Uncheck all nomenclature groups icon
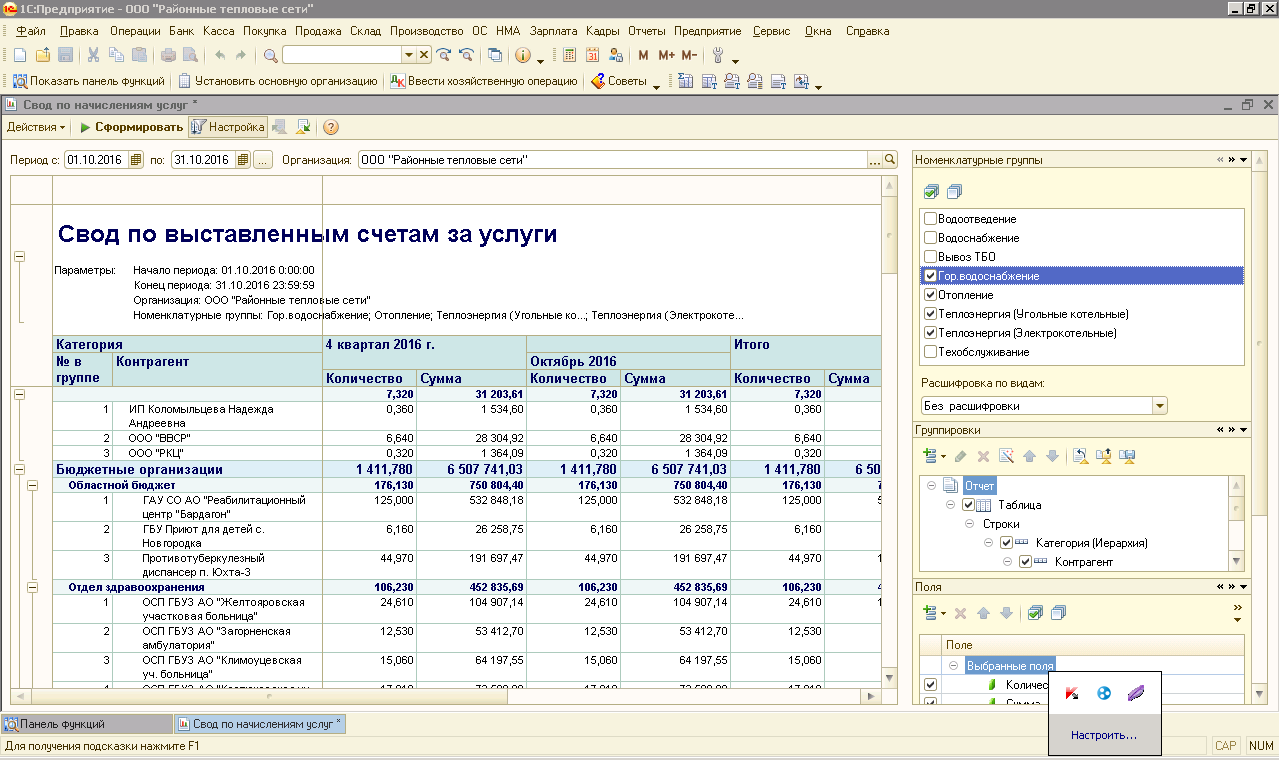1279x760 pixels. [x=954, y=191]
